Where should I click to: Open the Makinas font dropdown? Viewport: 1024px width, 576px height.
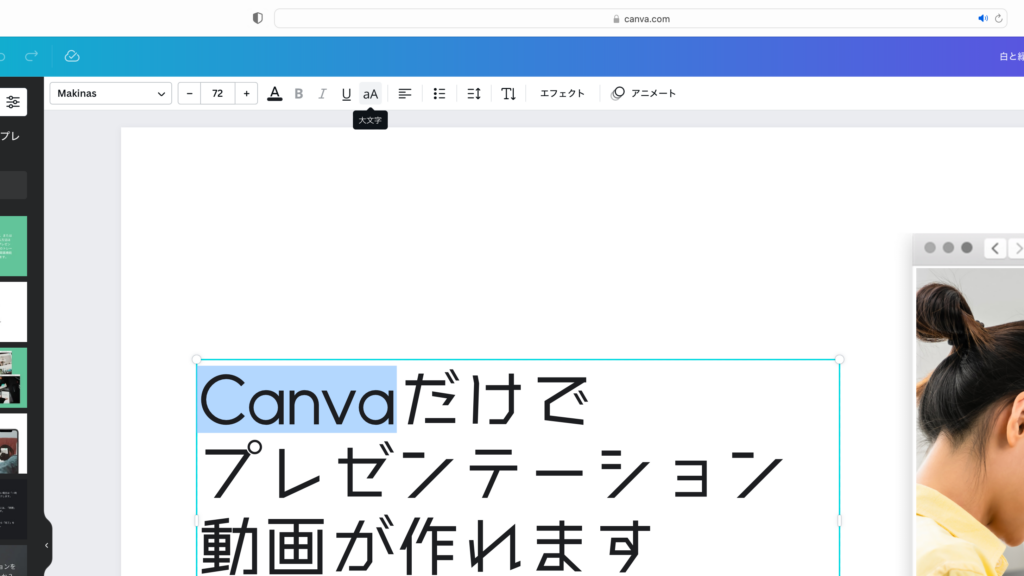[x=110, y=93]
